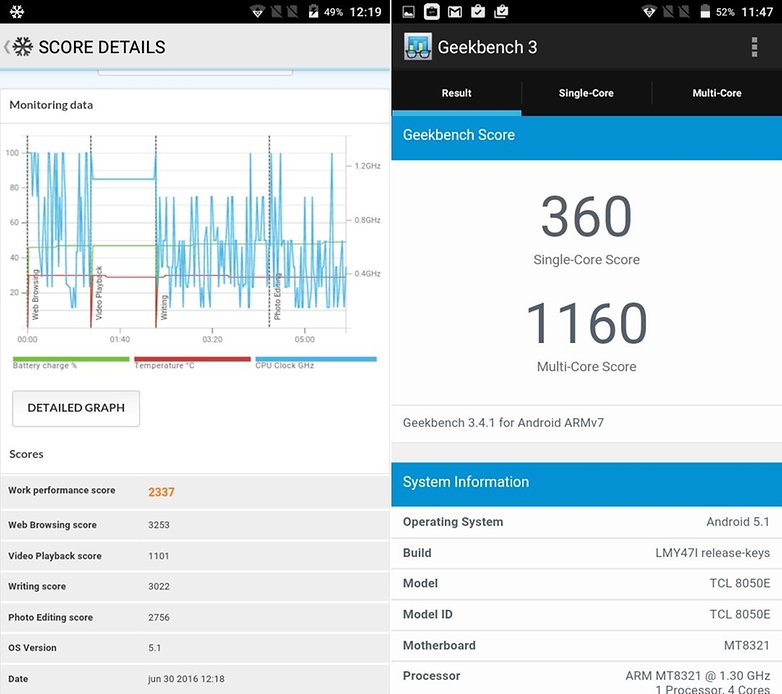Tap the 01:40 time label on graph

[x=120, y=339]
